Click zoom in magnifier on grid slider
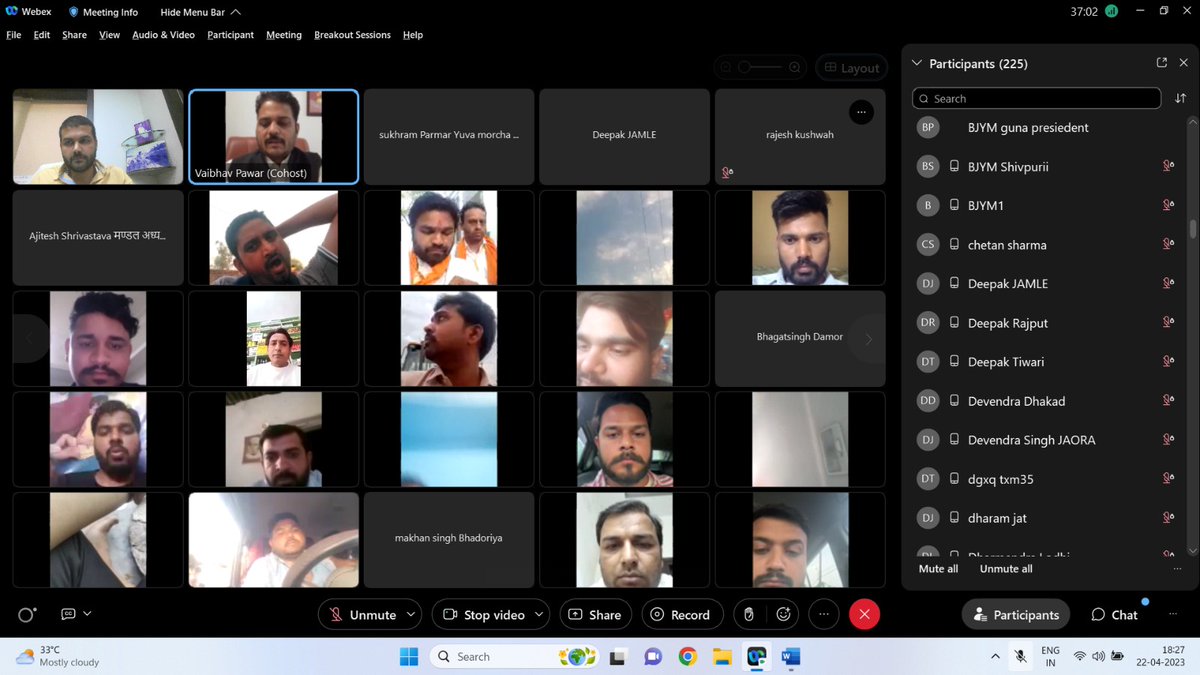The image size is (1200, 675). (795, 68)
